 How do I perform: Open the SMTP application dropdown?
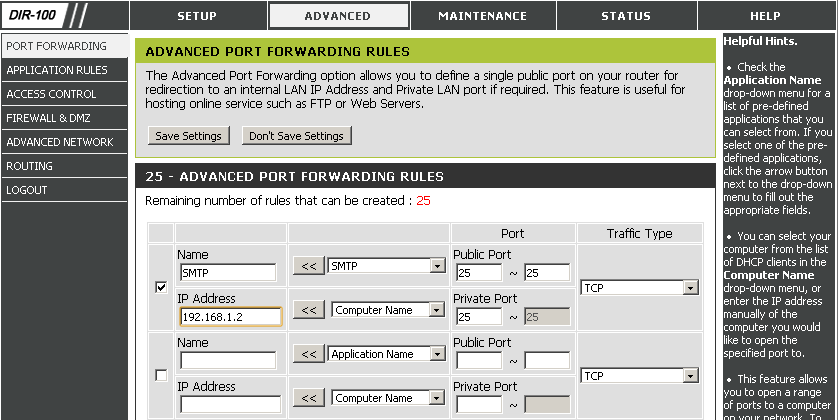click(386, 266)
